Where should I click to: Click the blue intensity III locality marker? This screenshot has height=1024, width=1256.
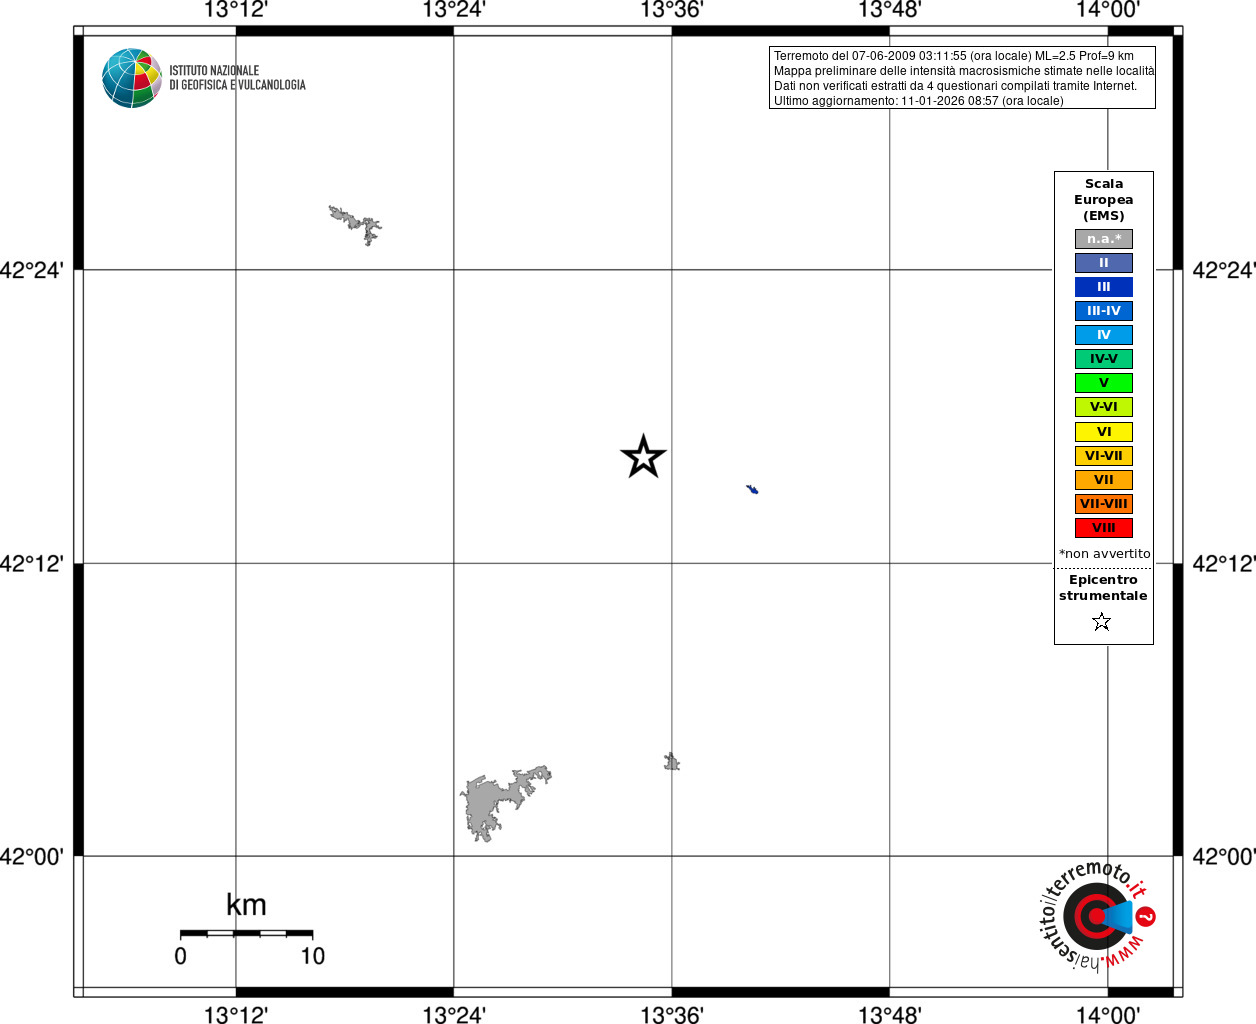click(752, 489)
